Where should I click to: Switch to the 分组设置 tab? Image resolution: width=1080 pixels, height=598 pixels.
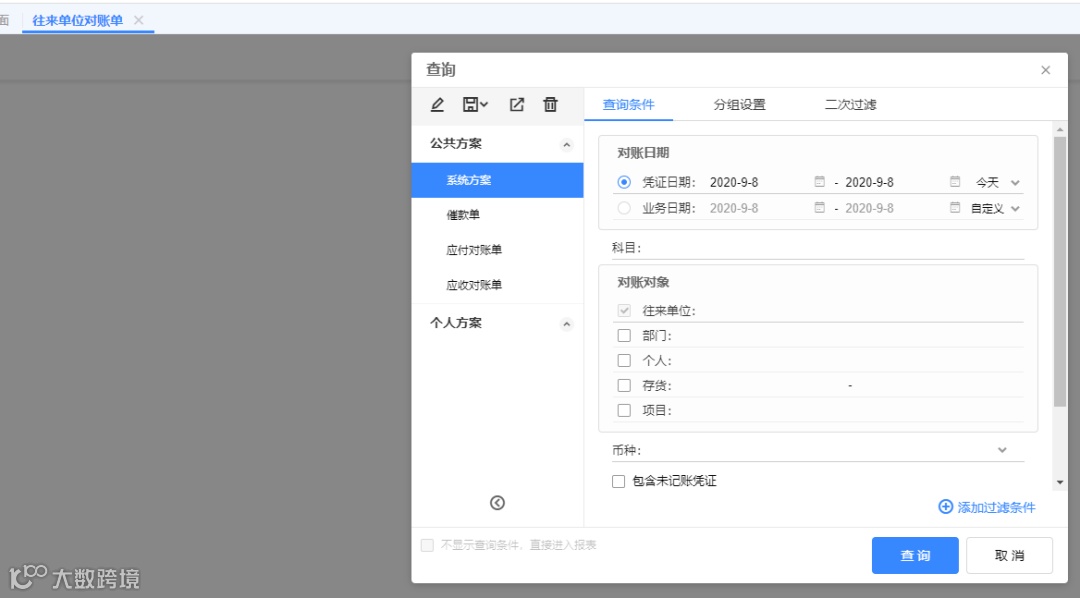tap(739, 105)
